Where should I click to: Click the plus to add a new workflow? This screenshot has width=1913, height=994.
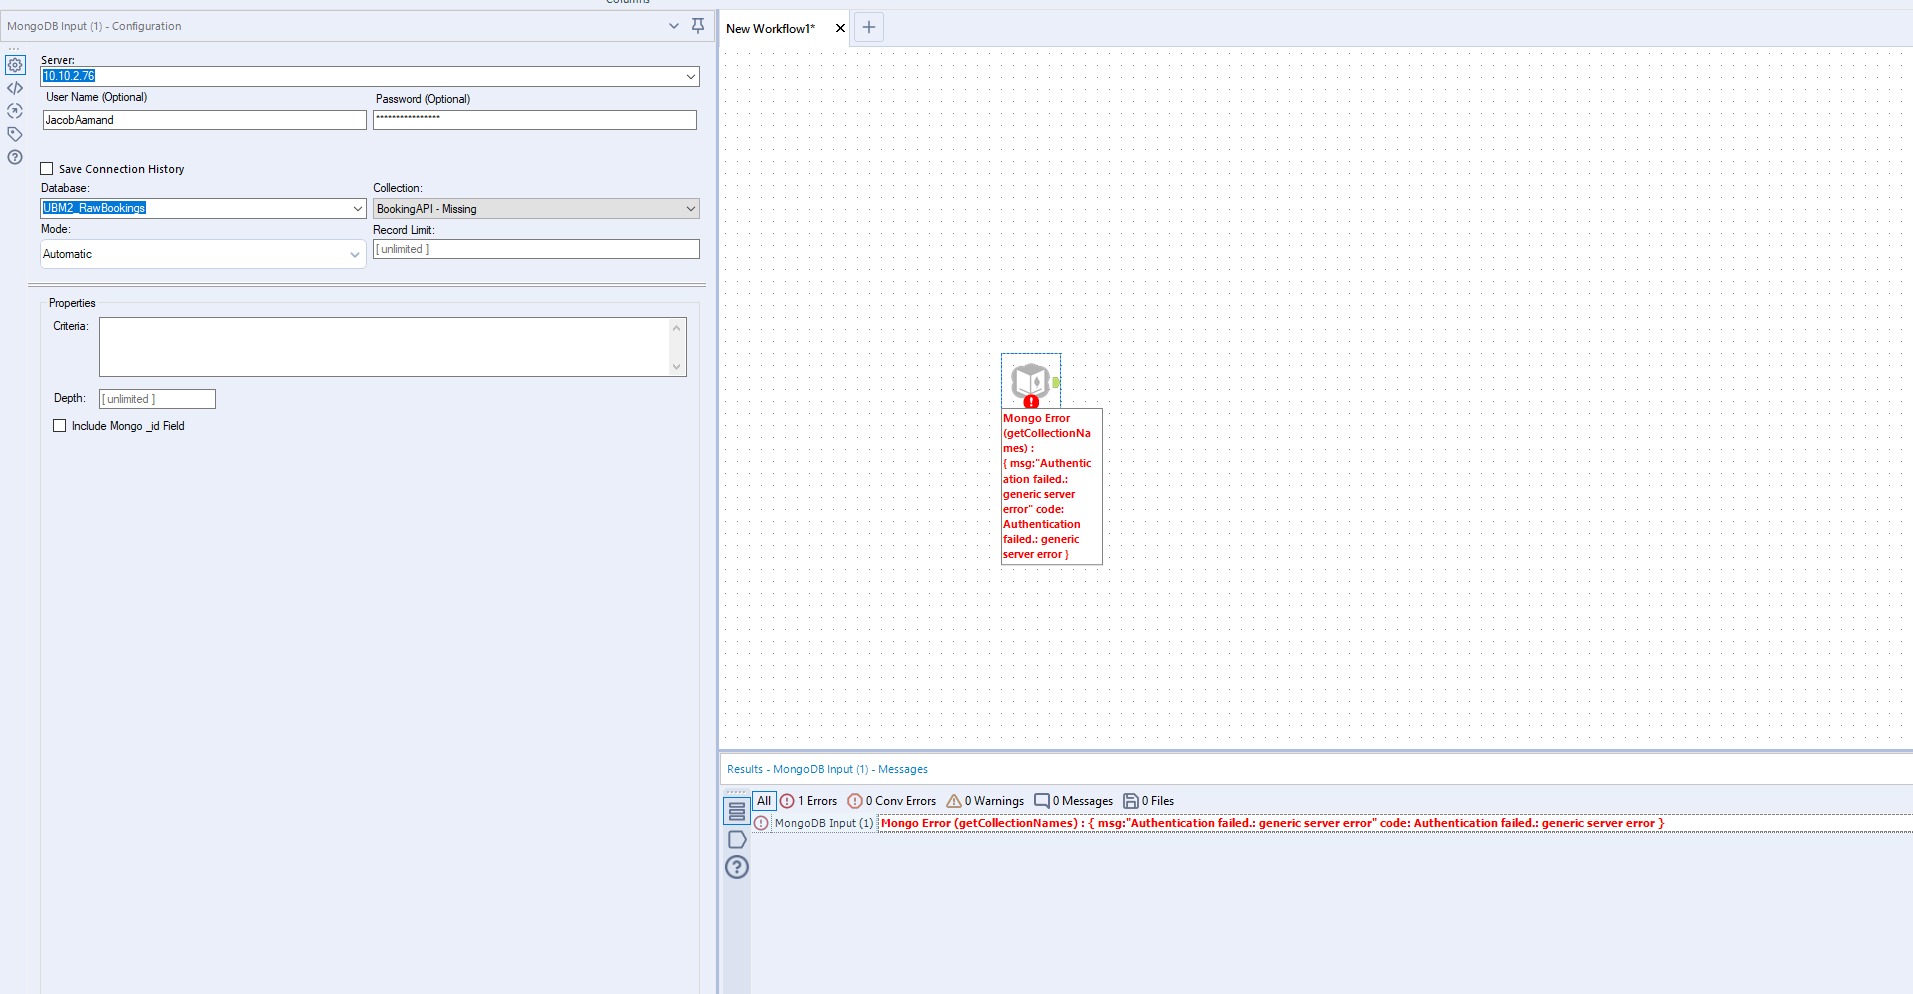(x=868, y=27)
